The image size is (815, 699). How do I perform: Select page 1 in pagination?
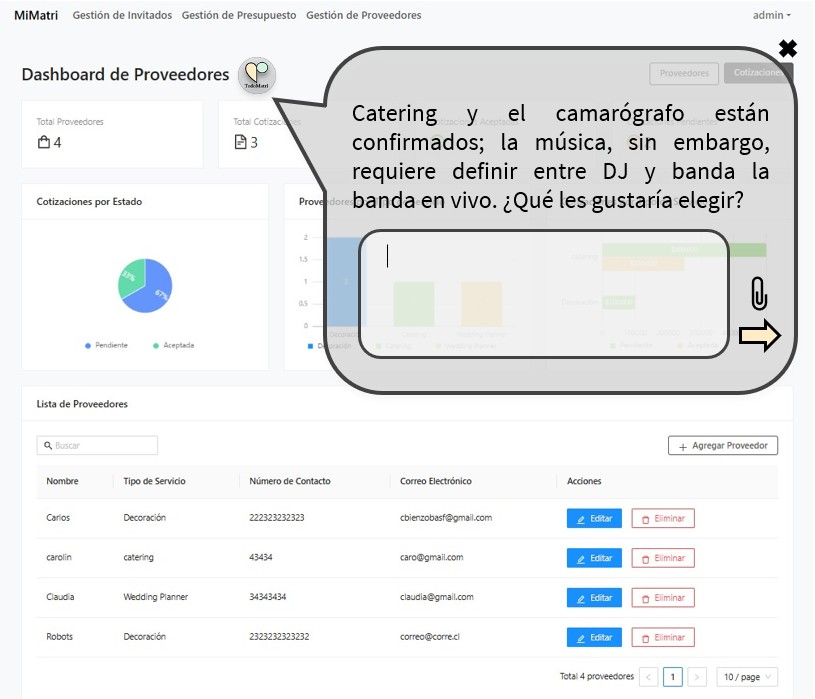coord(673,677)
